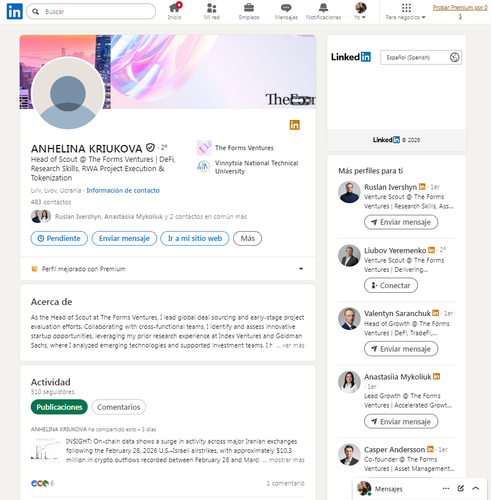
Task: Send message to Ruslan Ivershyn
Action: click(401, 222)
